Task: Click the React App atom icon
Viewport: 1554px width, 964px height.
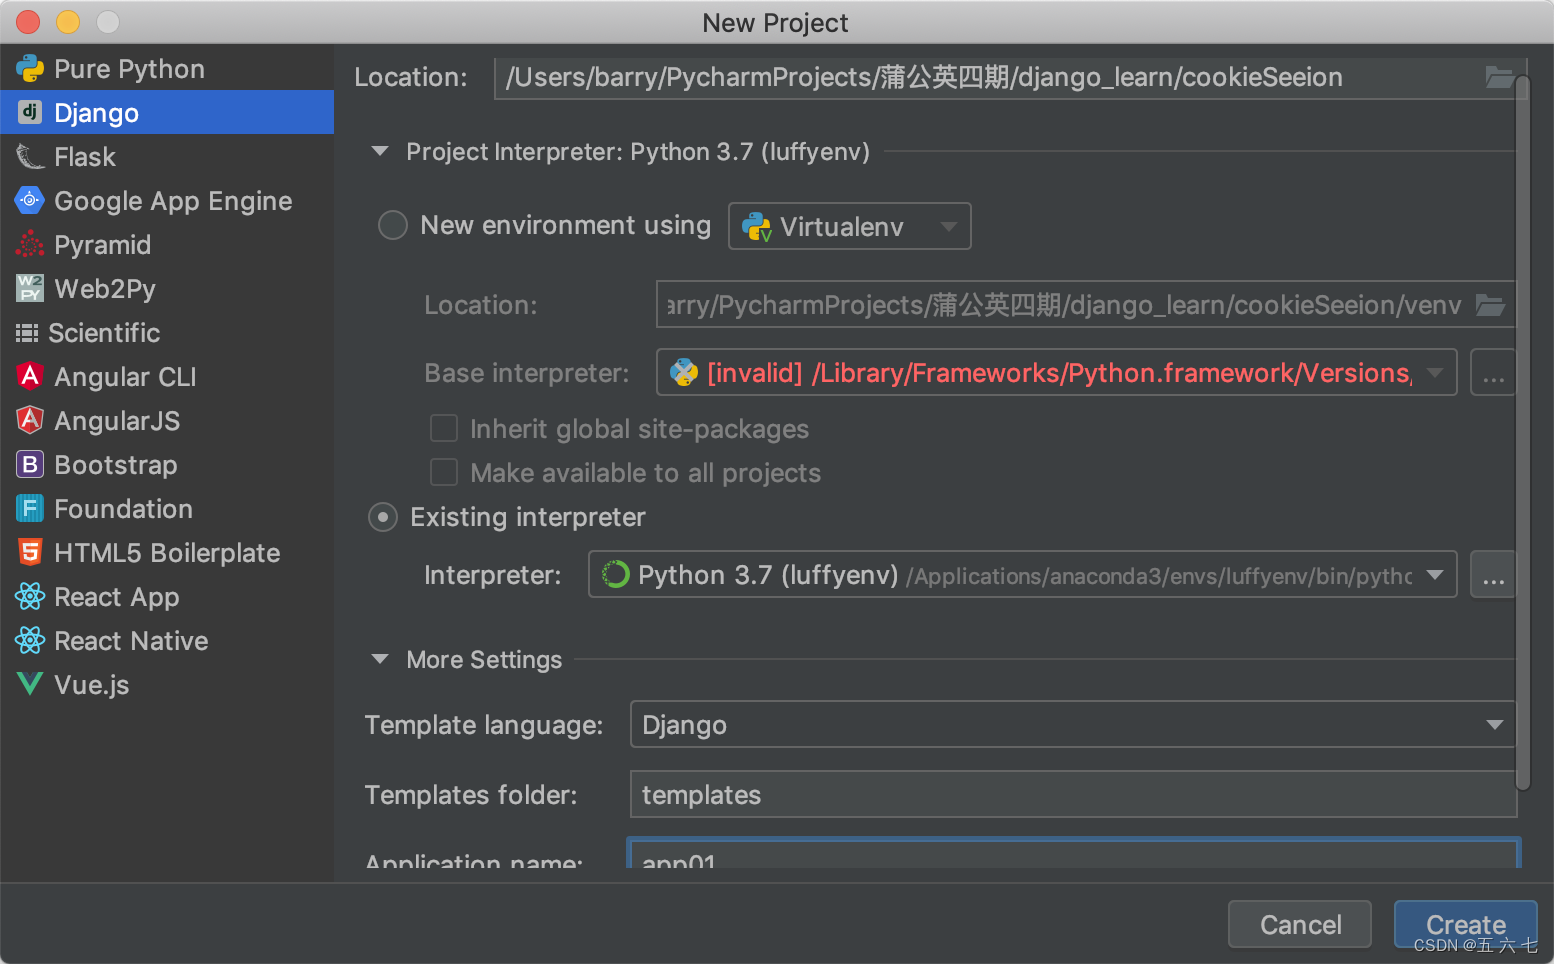Action: (30, 596)
